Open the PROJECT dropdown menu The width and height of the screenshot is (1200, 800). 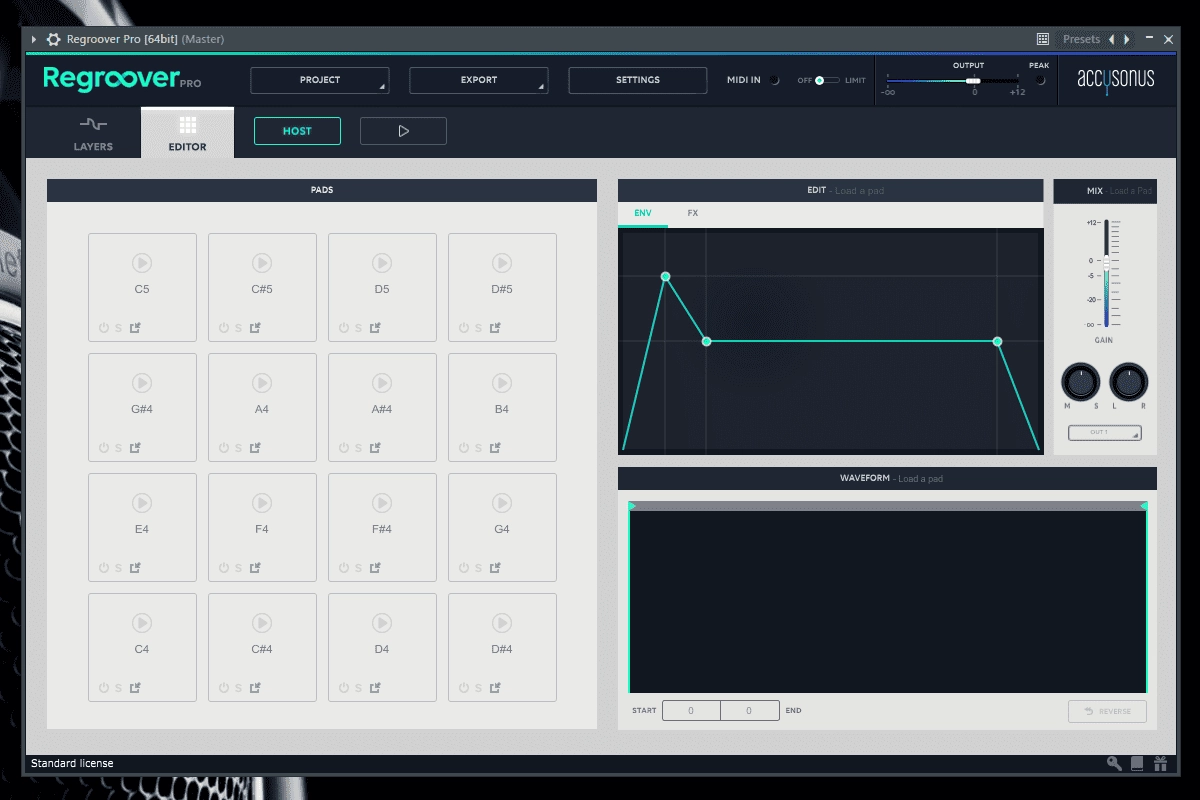point(320,80)
